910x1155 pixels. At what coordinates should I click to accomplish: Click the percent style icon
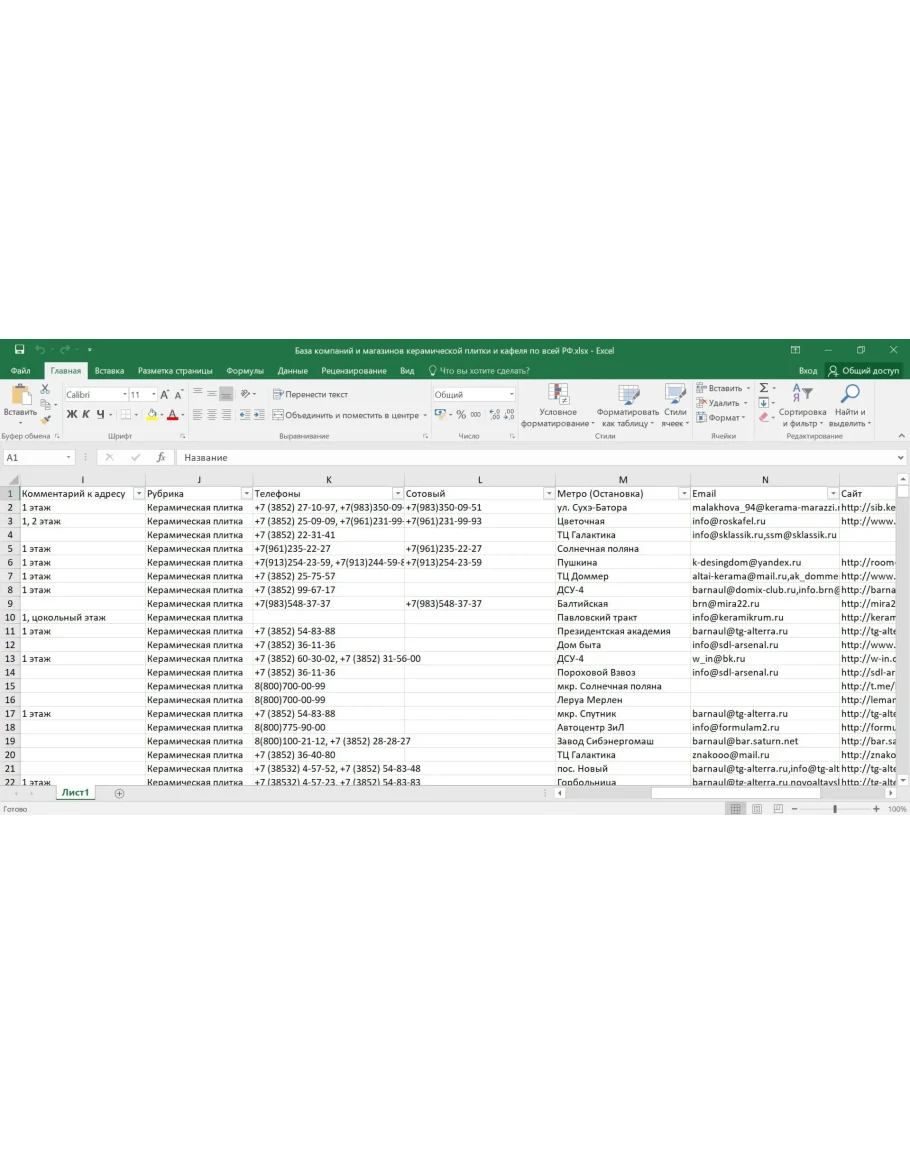click(x=461, y=415)
